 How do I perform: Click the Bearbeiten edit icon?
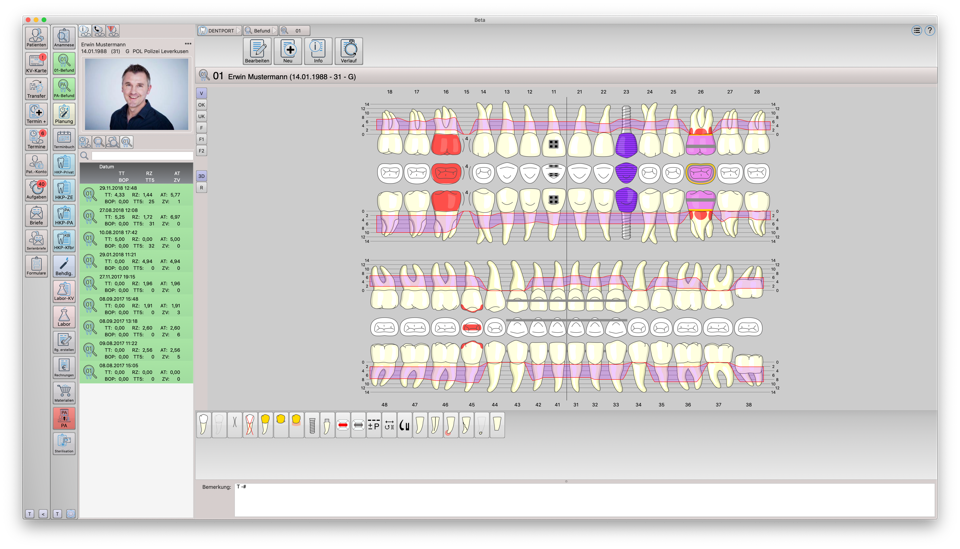coord(257,51)
